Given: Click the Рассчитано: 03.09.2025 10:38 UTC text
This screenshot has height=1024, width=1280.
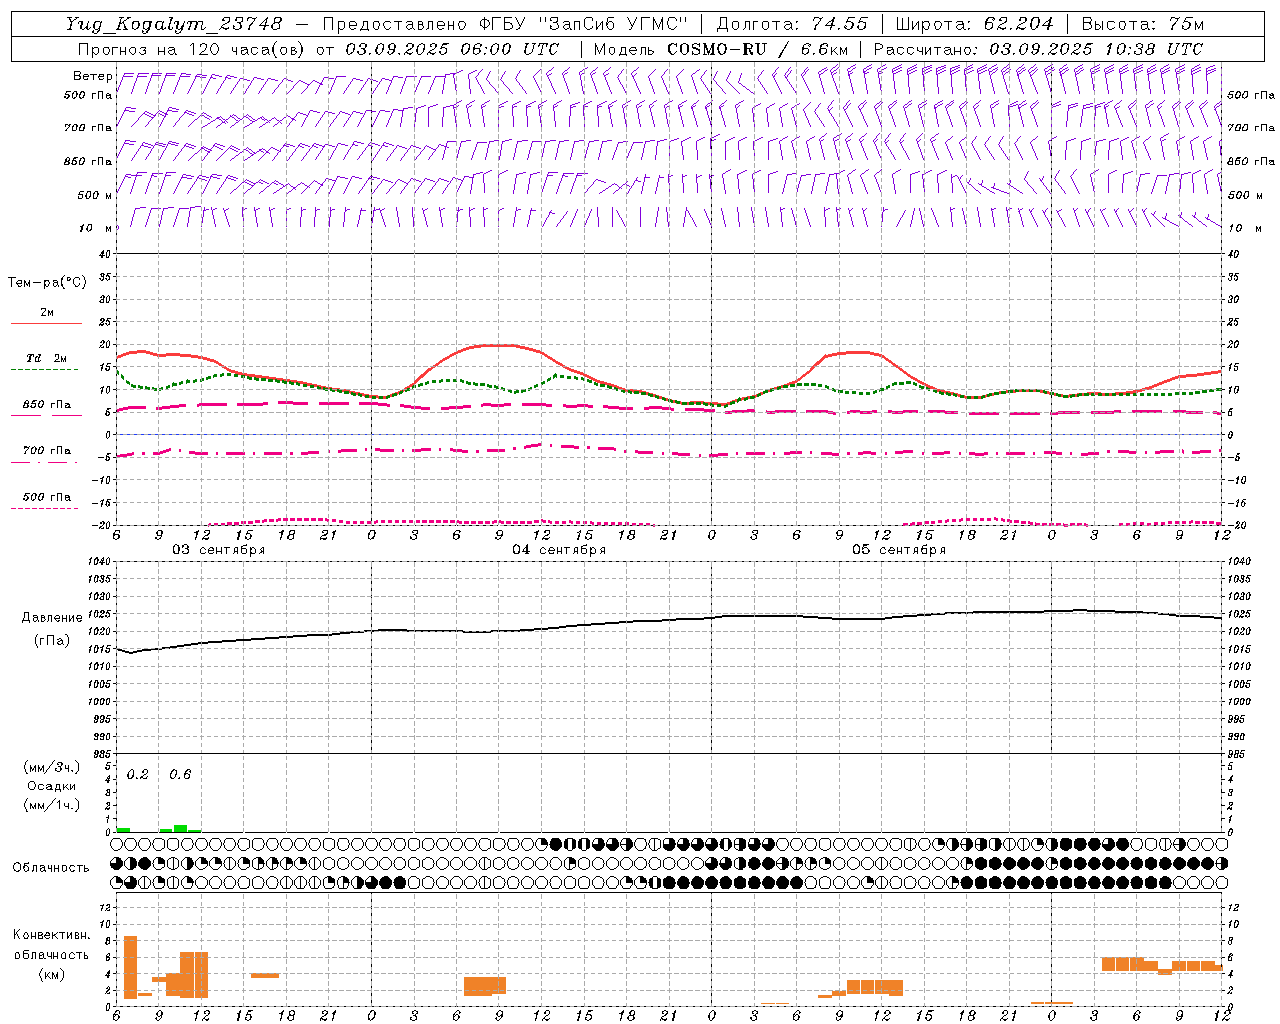Looking at the screenshot, I should click(x=1038, y=49).
